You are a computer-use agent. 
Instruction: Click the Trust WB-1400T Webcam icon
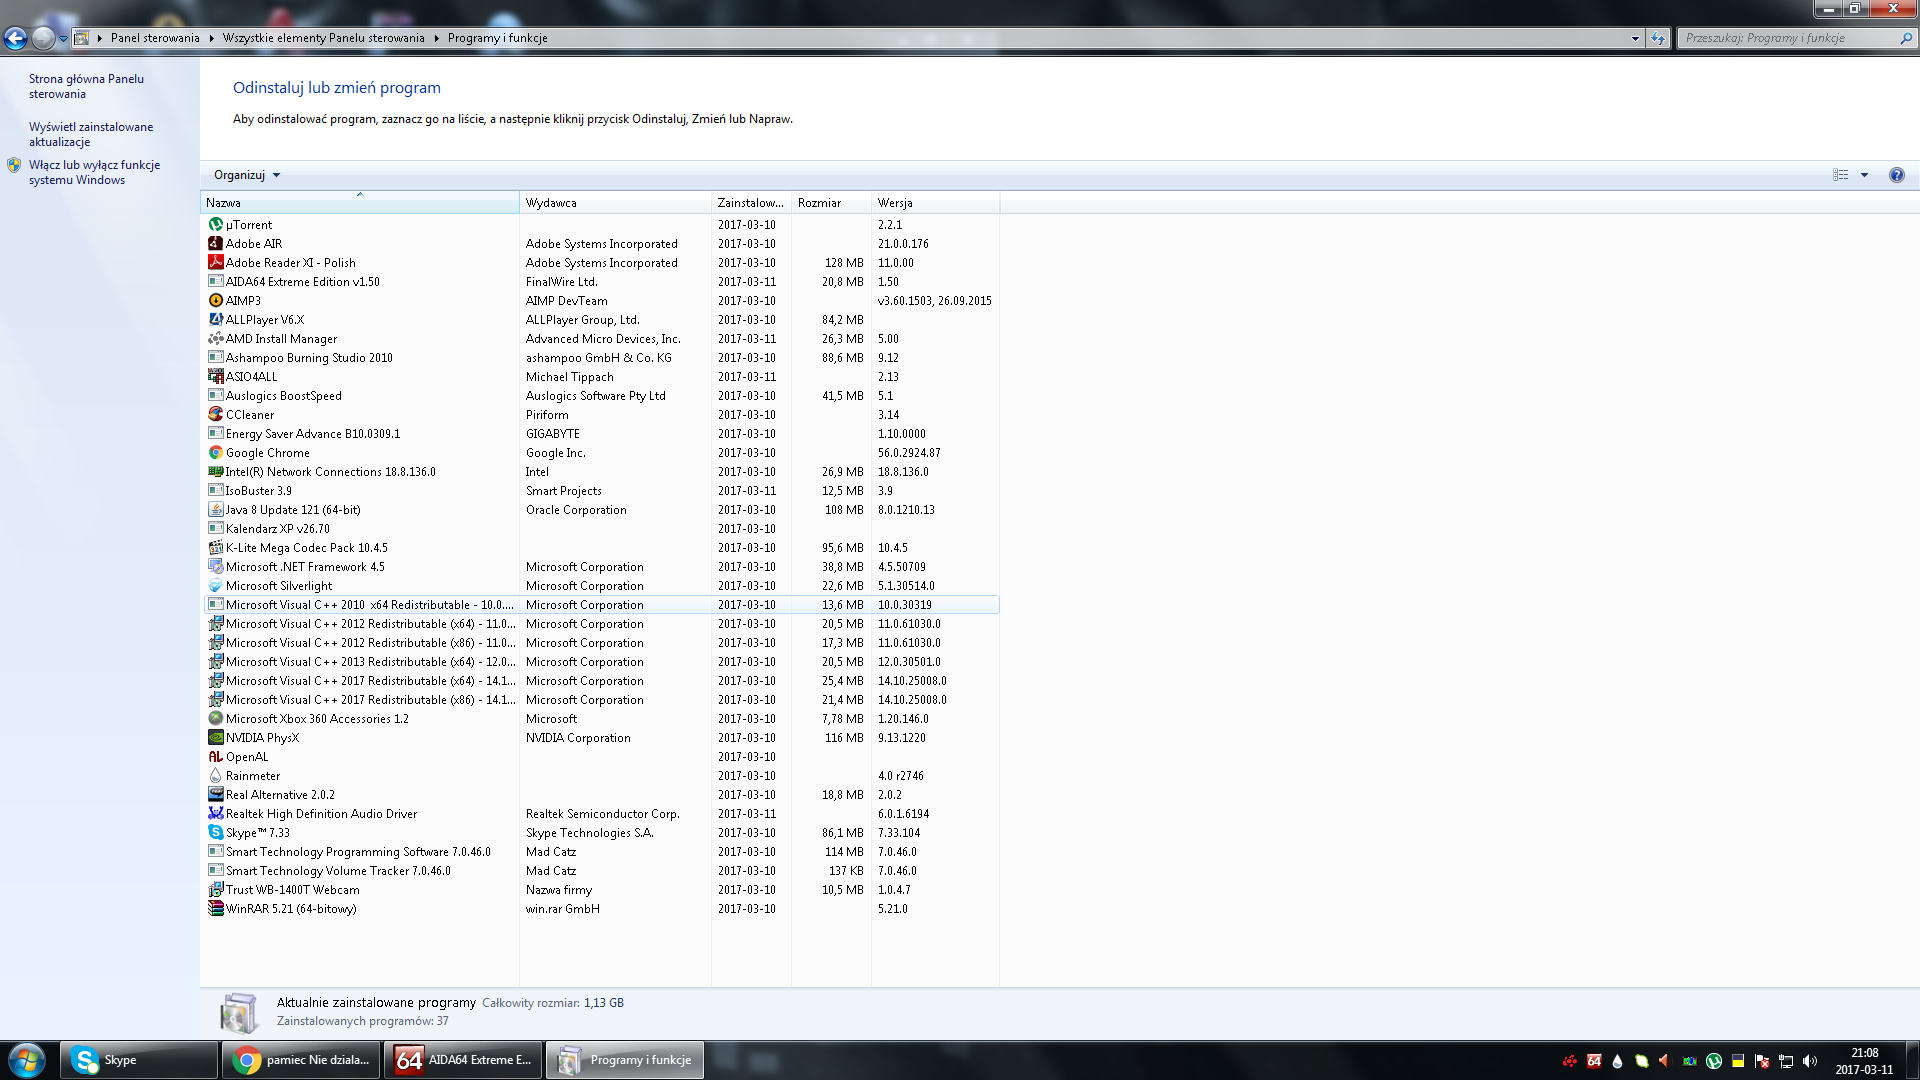tap(215, 890)
